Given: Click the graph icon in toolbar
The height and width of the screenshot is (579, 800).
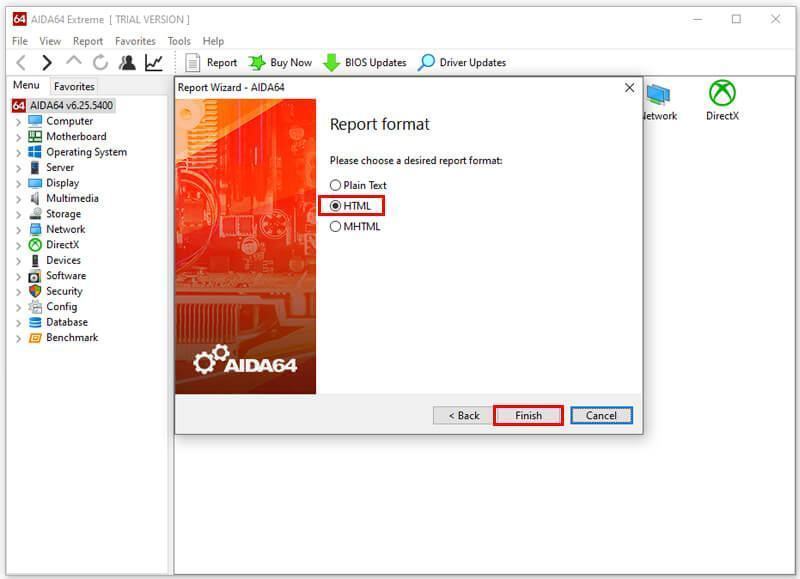Looking at the screenshot, I should [153, 62].
